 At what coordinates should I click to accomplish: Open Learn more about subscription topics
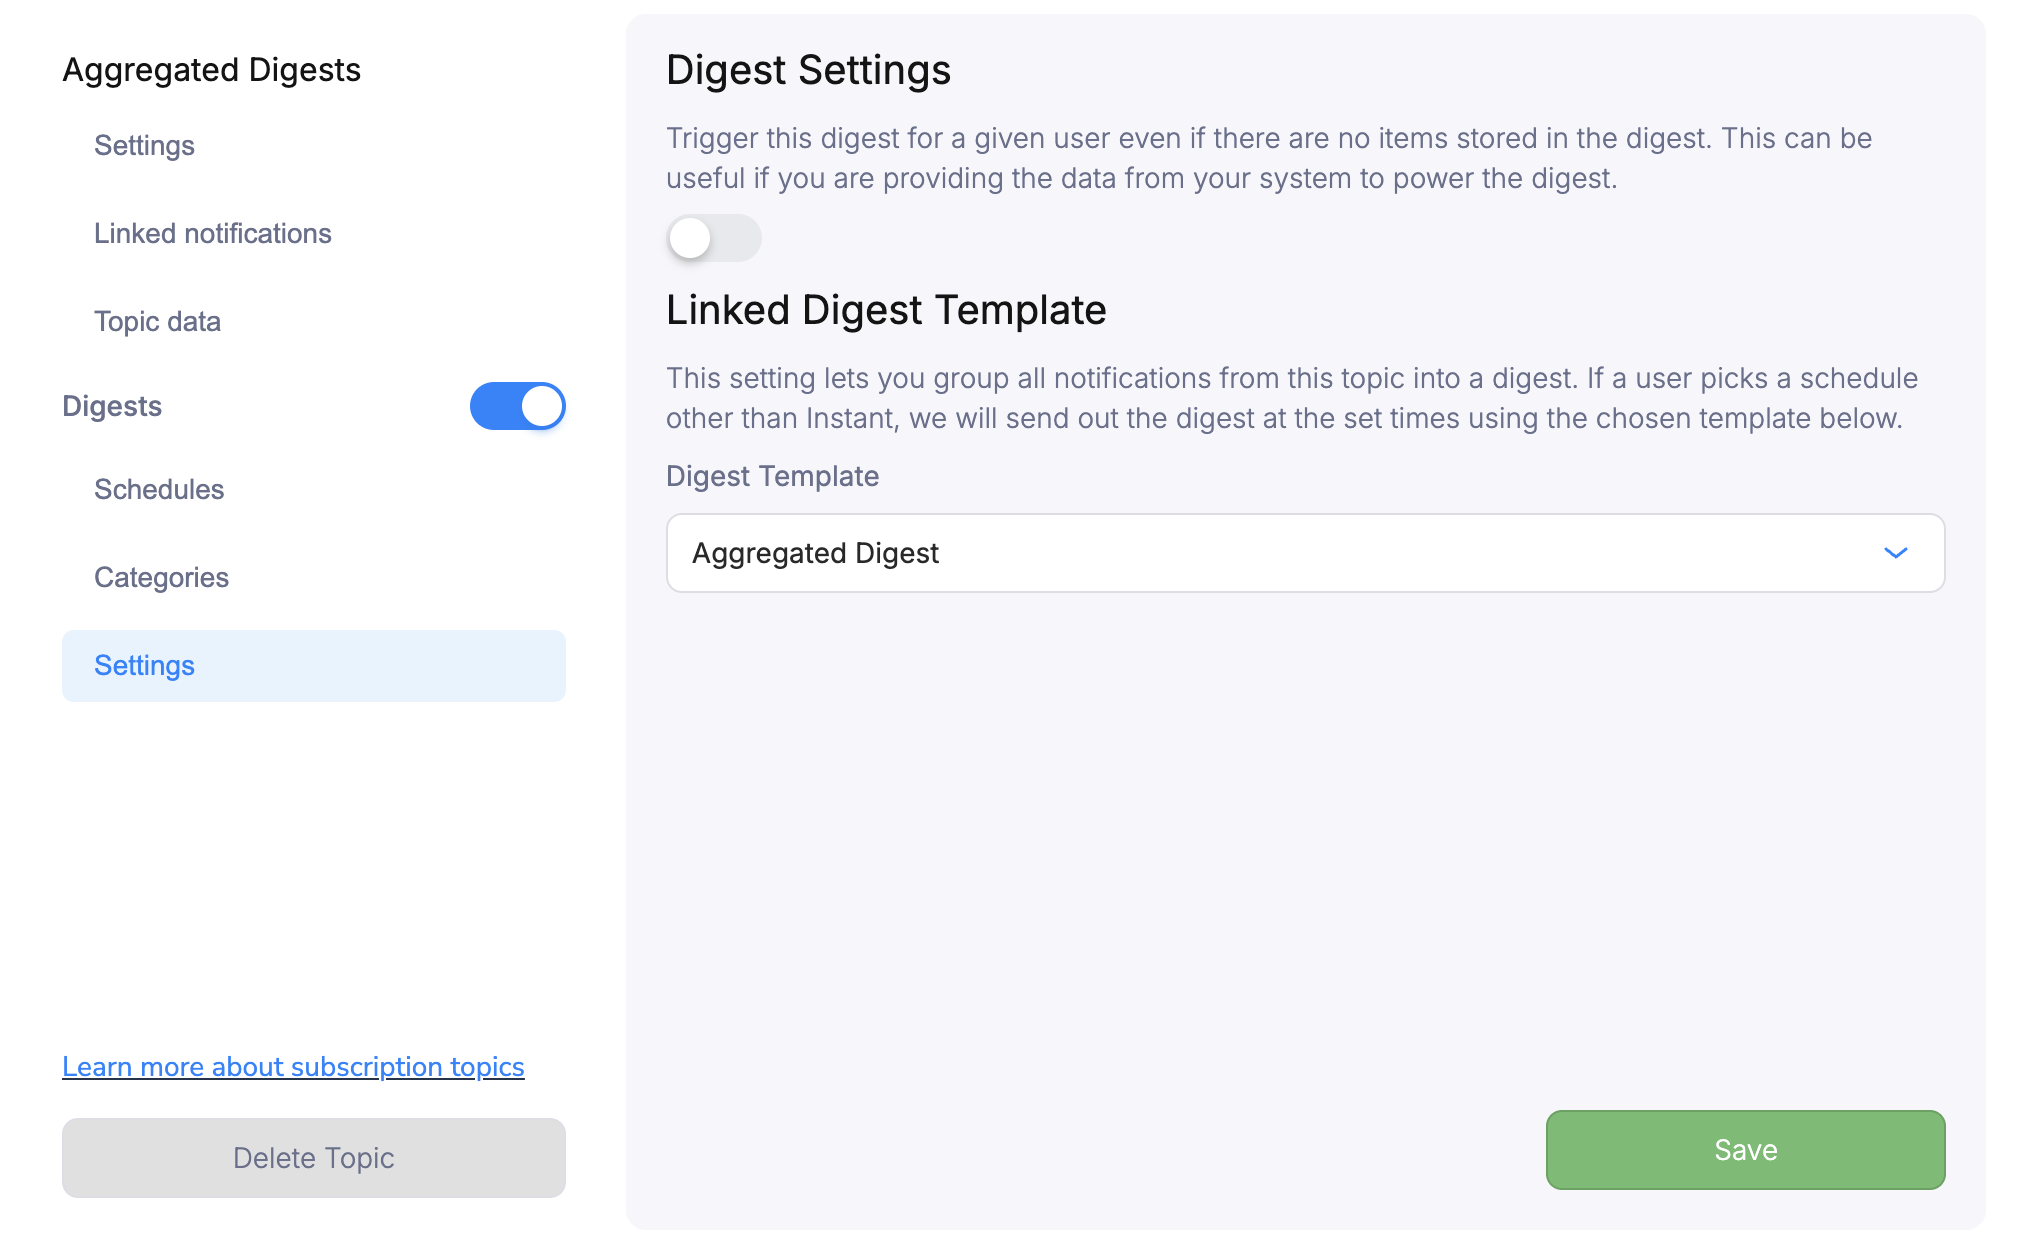[293, 1066]
